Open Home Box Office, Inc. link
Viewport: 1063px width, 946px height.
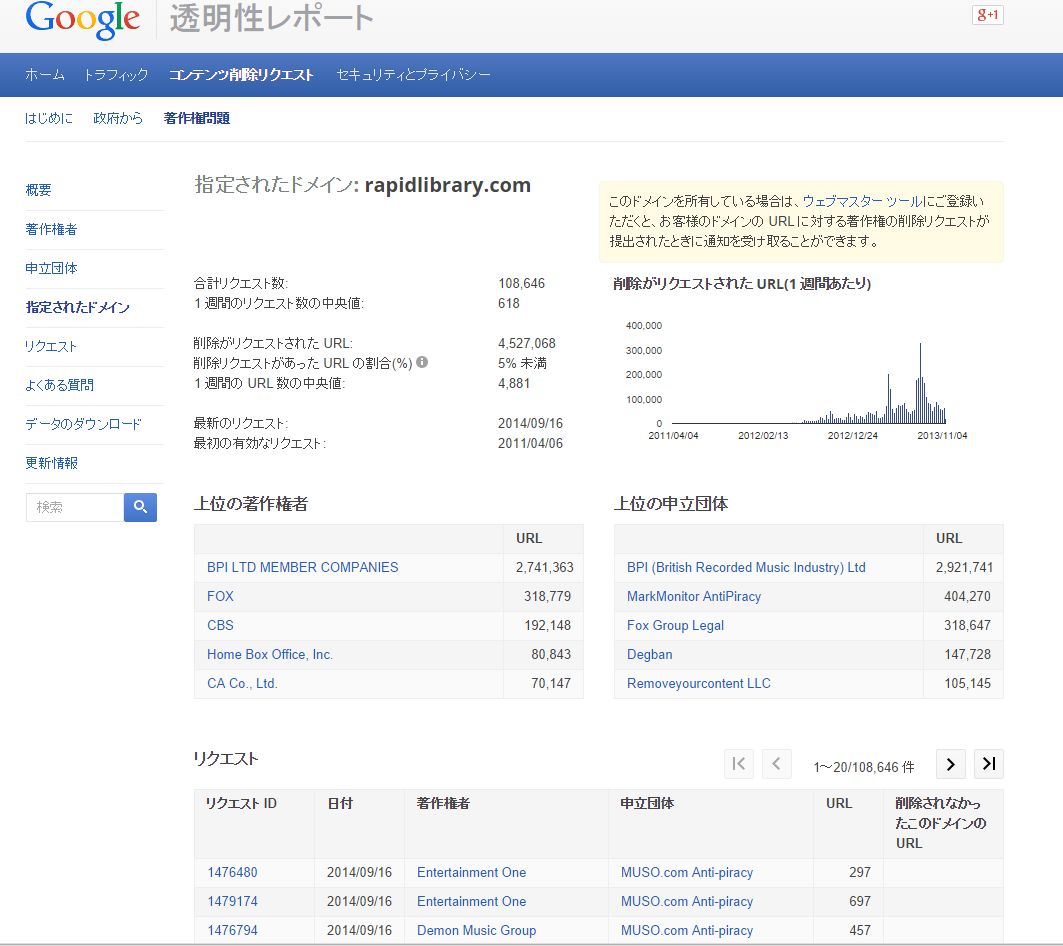pos(270,654)
